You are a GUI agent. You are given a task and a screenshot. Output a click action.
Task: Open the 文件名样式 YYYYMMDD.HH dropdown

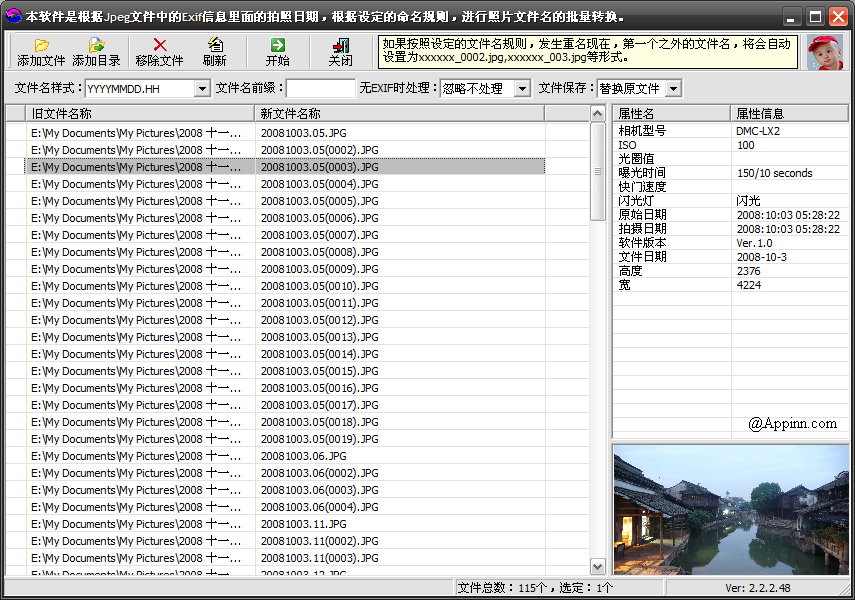pyautogui.click(x=202, y=89)
